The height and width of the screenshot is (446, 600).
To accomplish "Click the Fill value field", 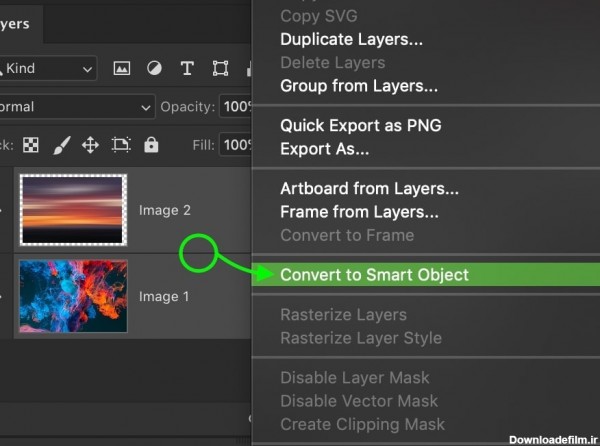I will coord(237,145).
